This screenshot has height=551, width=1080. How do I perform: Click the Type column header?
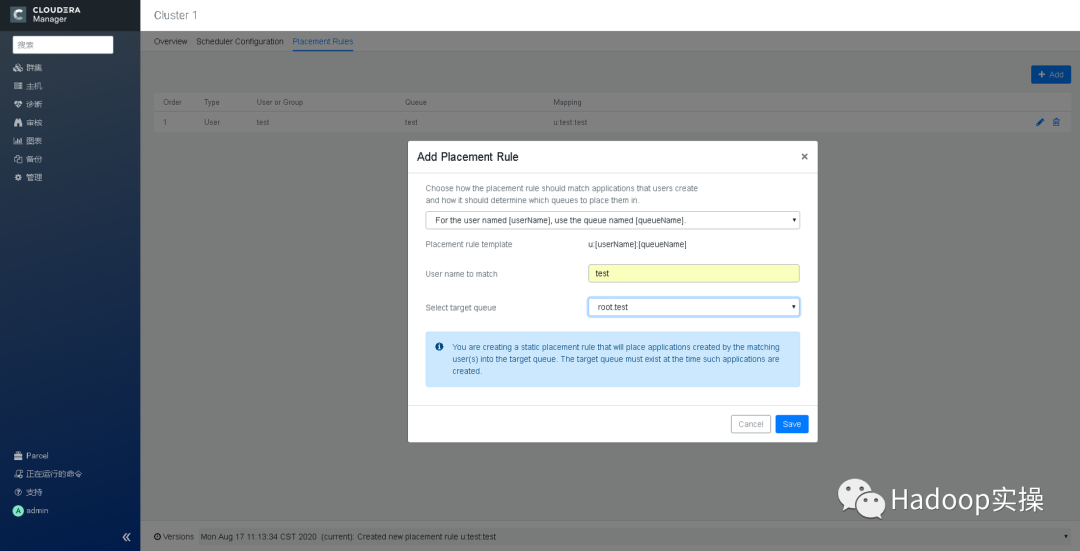tap(211, 102)
